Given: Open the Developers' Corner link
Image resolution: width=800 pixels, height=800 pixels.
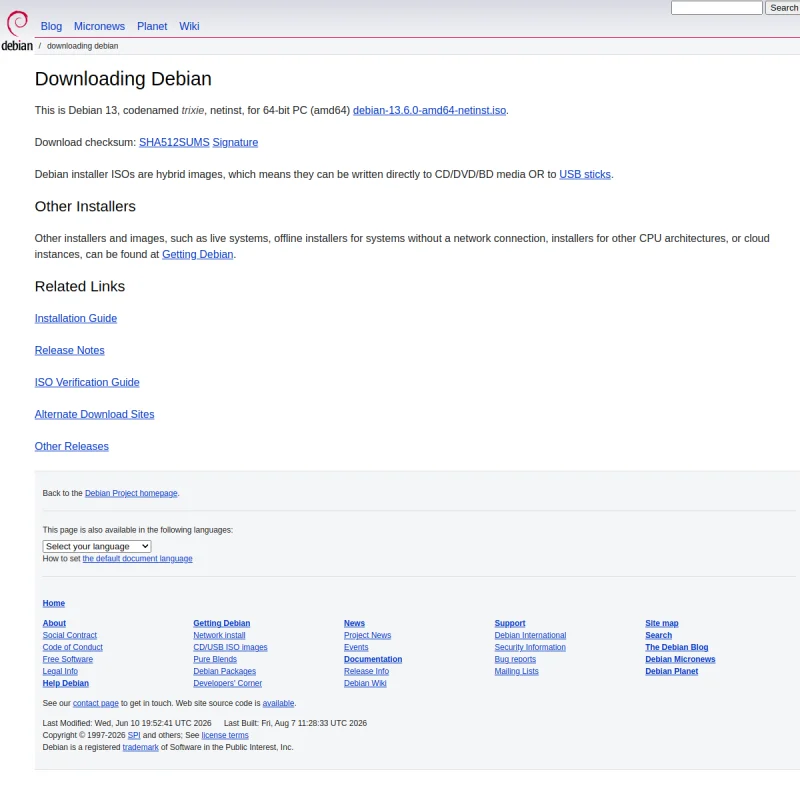Looking at the screenshot, I should pyautogui.click(x=228, y=683).
